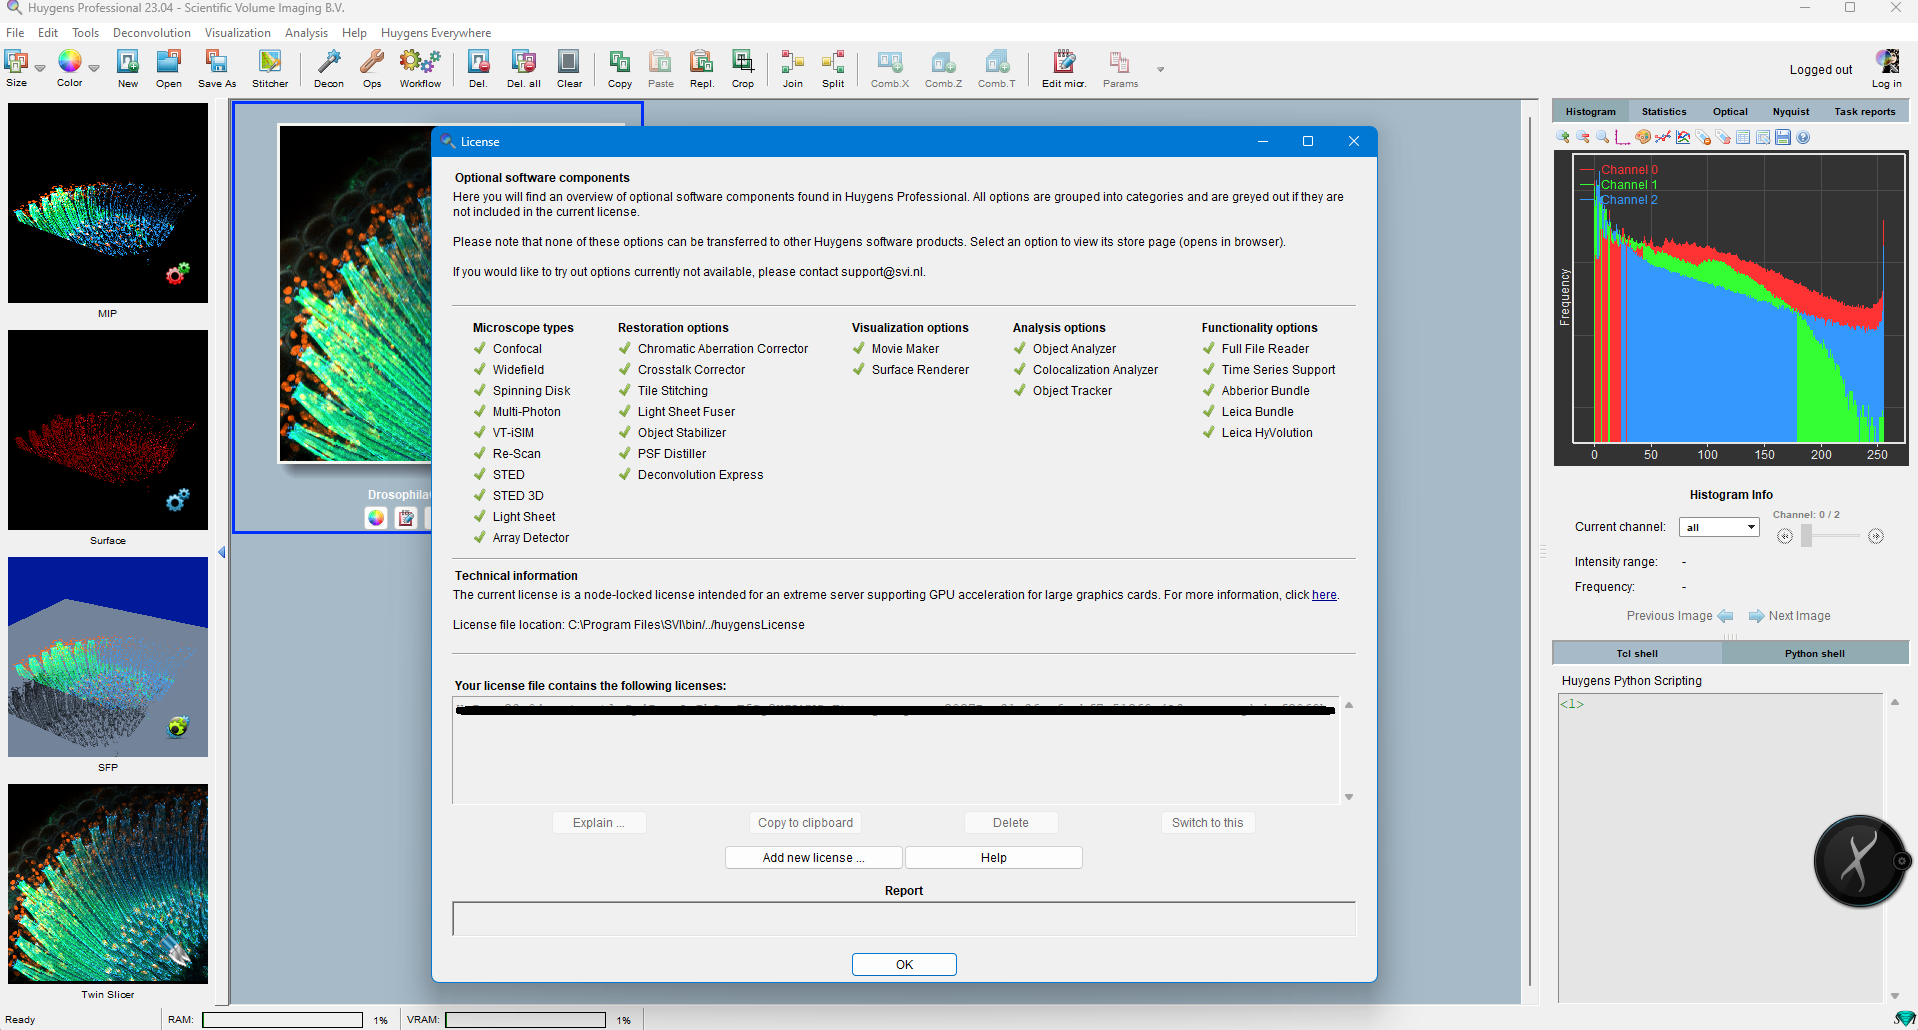Viewport: 1918px width, 1030px height.
Task: Click the Python shell input area
Action: click(1720, 846)
